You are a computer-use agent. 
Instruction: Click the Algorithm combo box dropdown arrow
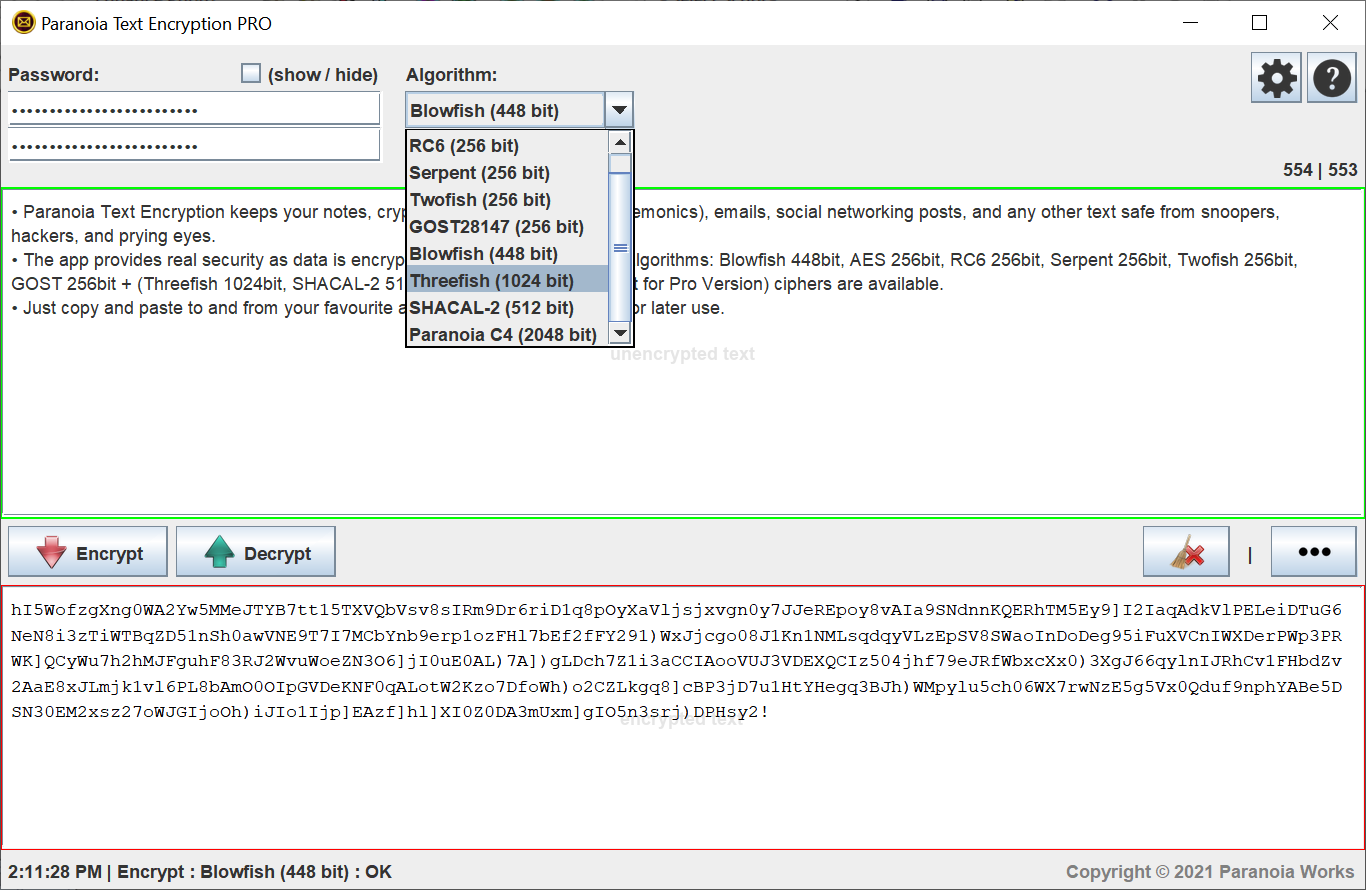click(619, 110)
